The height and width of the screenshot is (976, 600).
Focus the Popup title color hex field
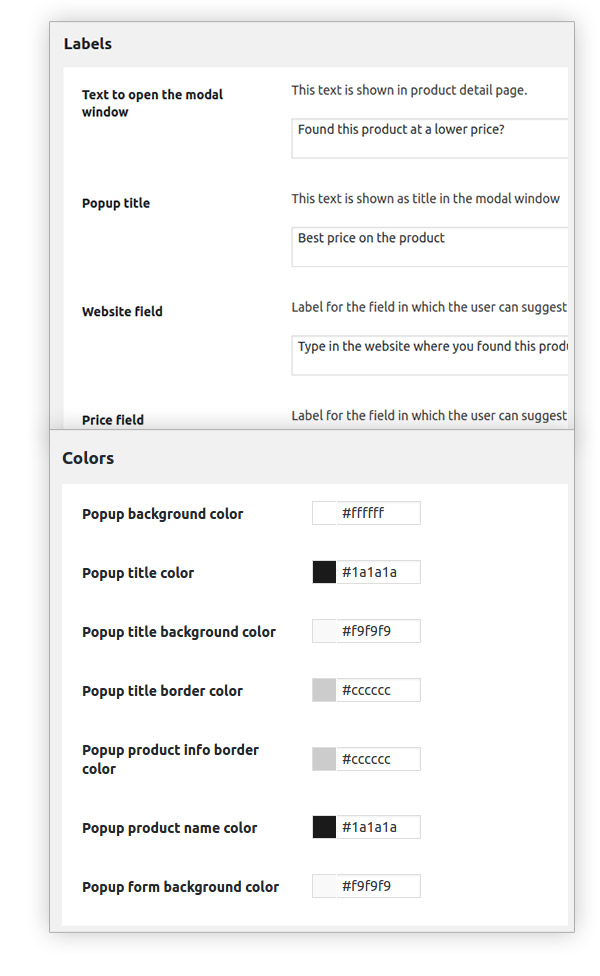pos(378,572)
